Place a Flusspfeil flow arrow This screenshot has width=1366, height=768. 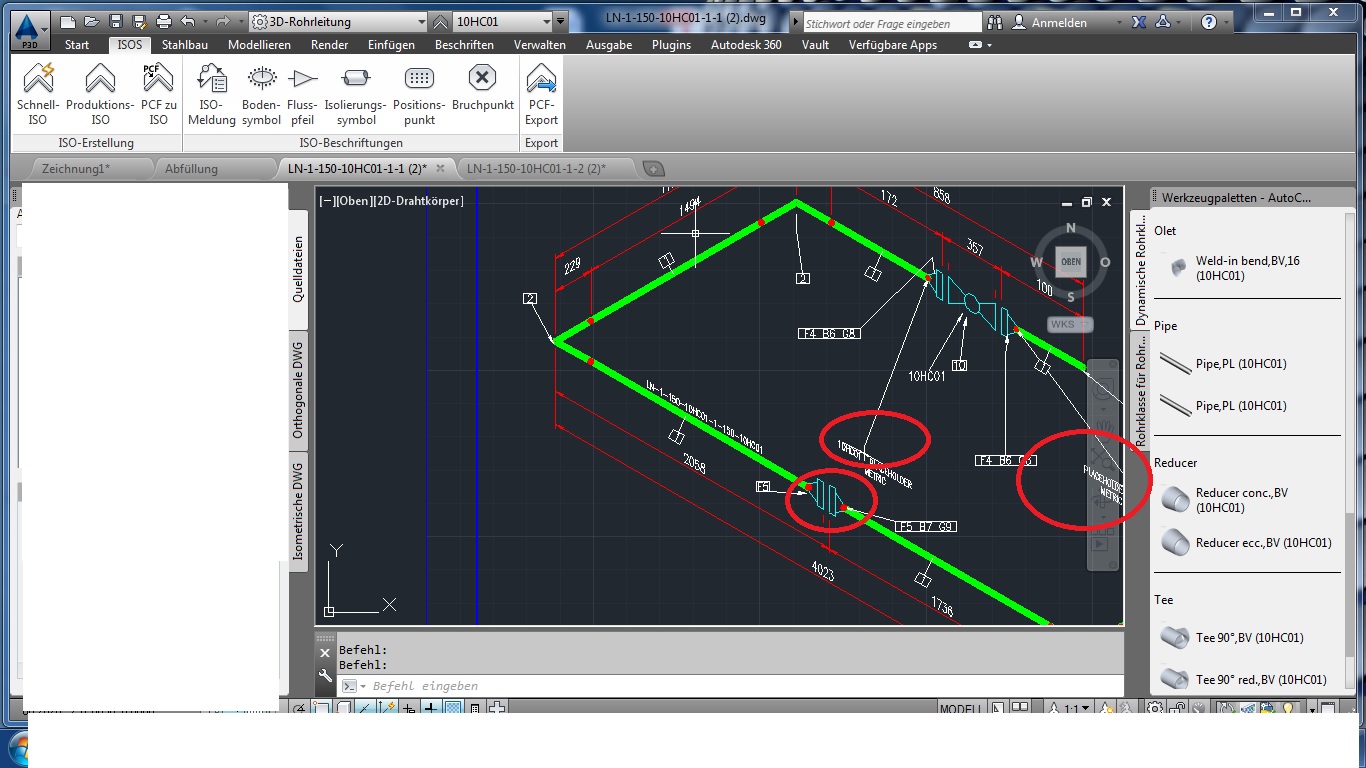click(x=302, y=95)
